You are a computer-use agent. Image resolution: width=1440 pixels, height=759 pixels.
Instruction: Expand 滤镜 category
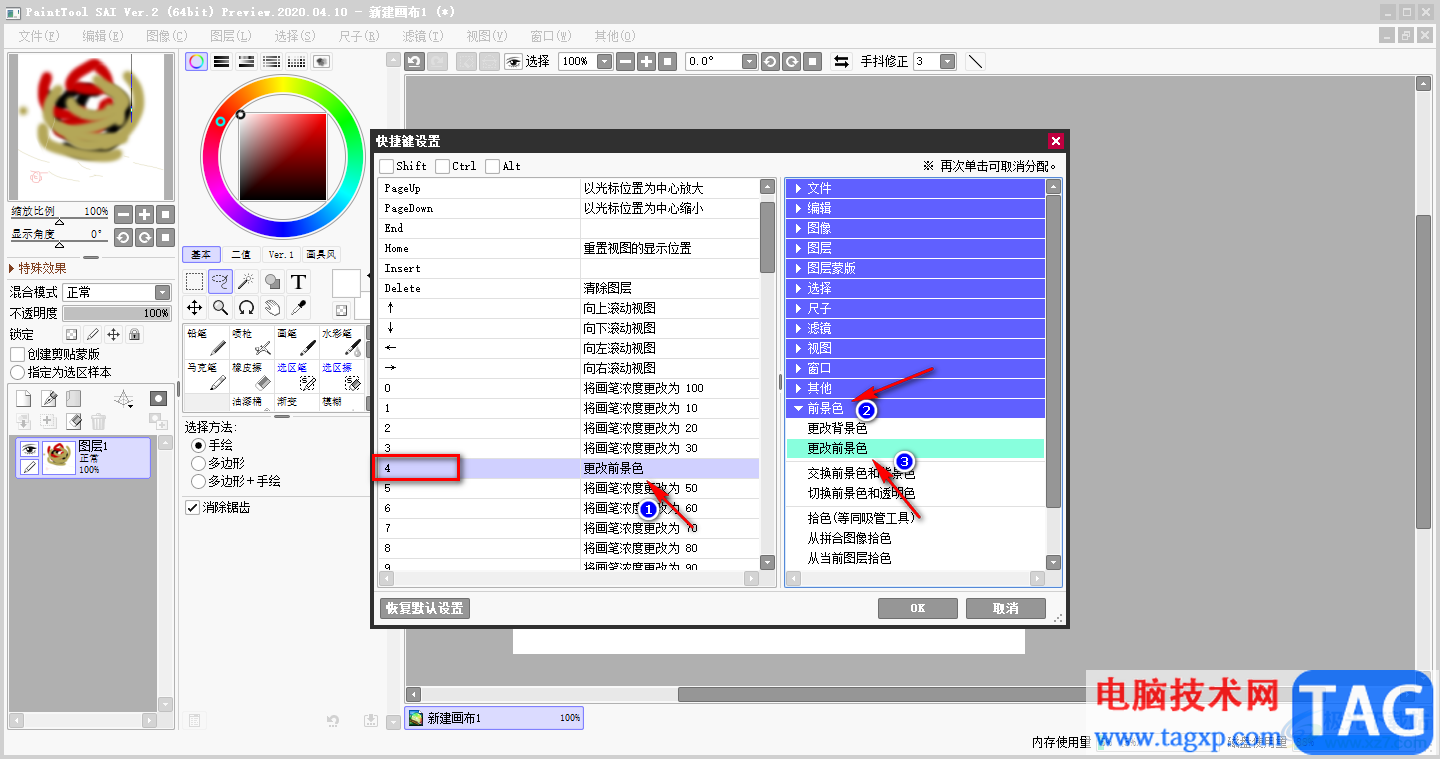915,328
